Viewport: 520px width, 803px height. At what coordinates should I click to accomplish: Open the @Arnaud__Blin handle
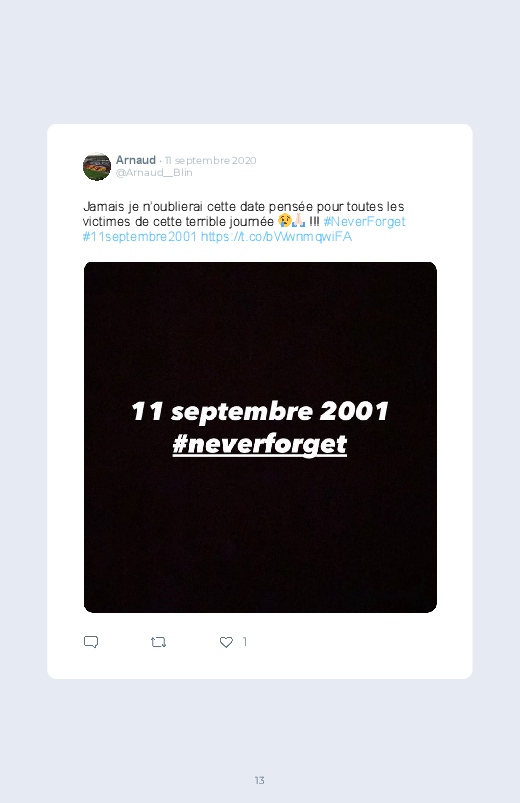click(154, 173)
